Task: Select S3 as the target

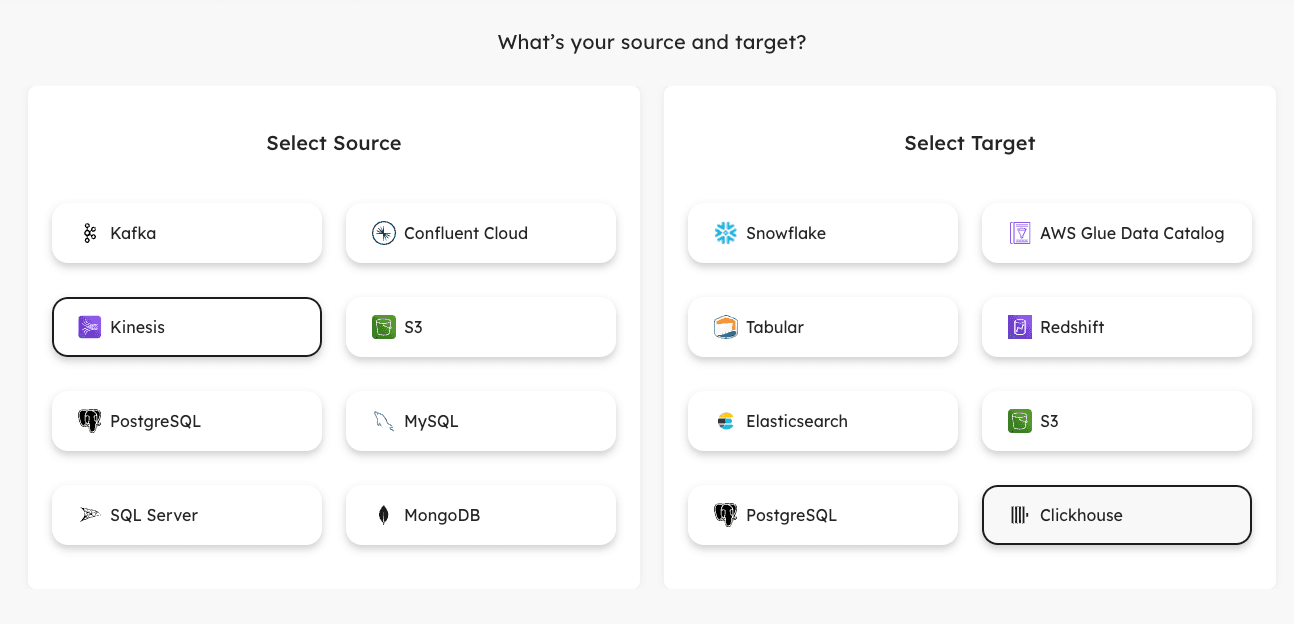Action: coord(1117,421)
